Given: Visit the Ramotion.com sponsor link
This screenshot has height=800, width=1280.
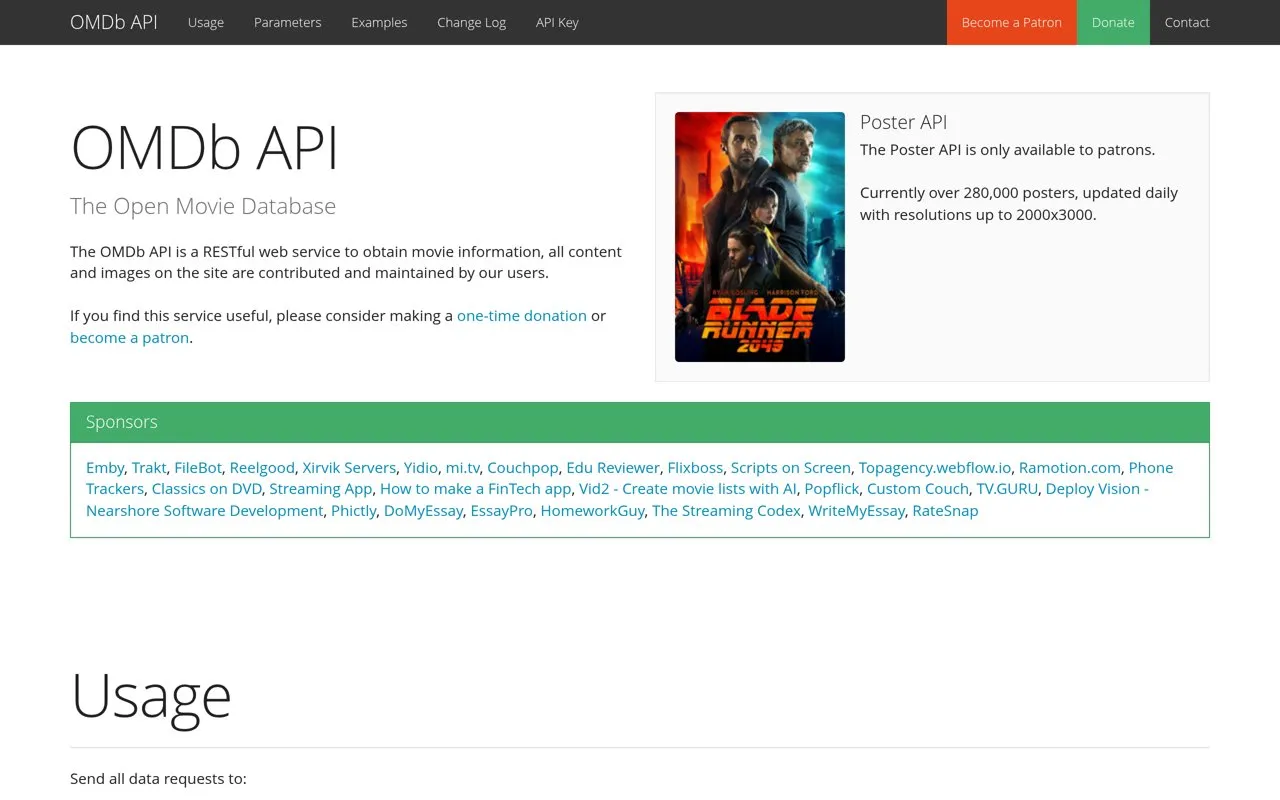Looking at the screenshot, I should click(1070, 468).
